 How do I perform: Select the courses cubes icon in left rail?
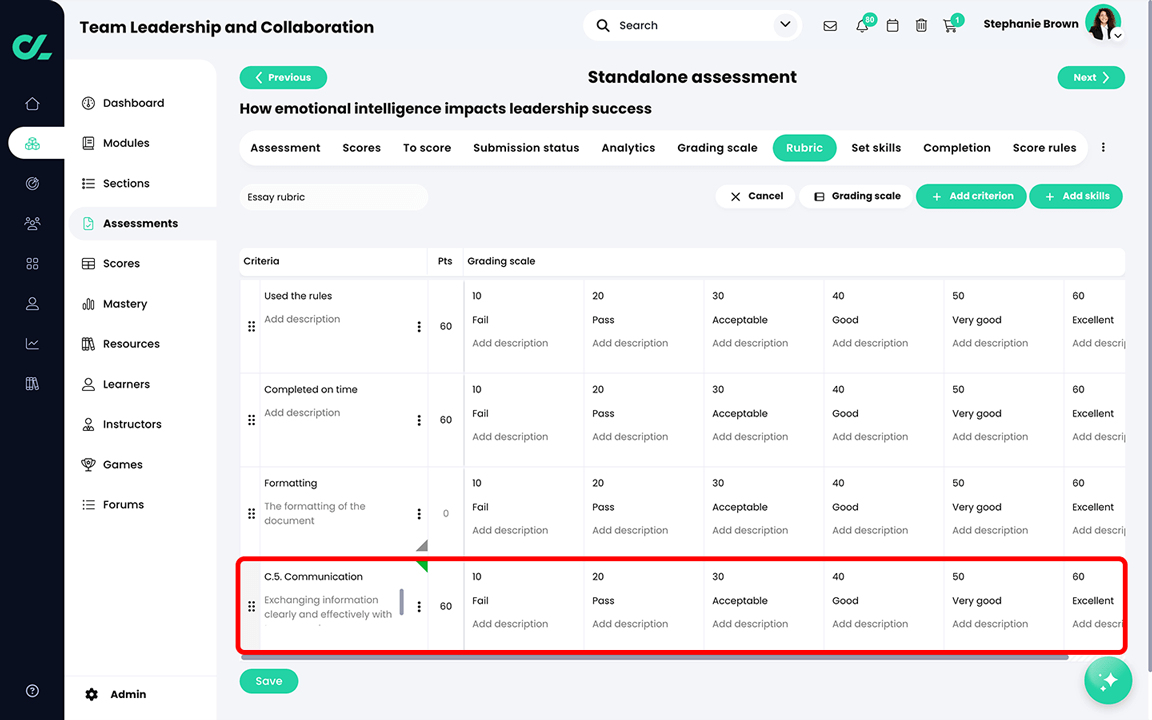32,143
